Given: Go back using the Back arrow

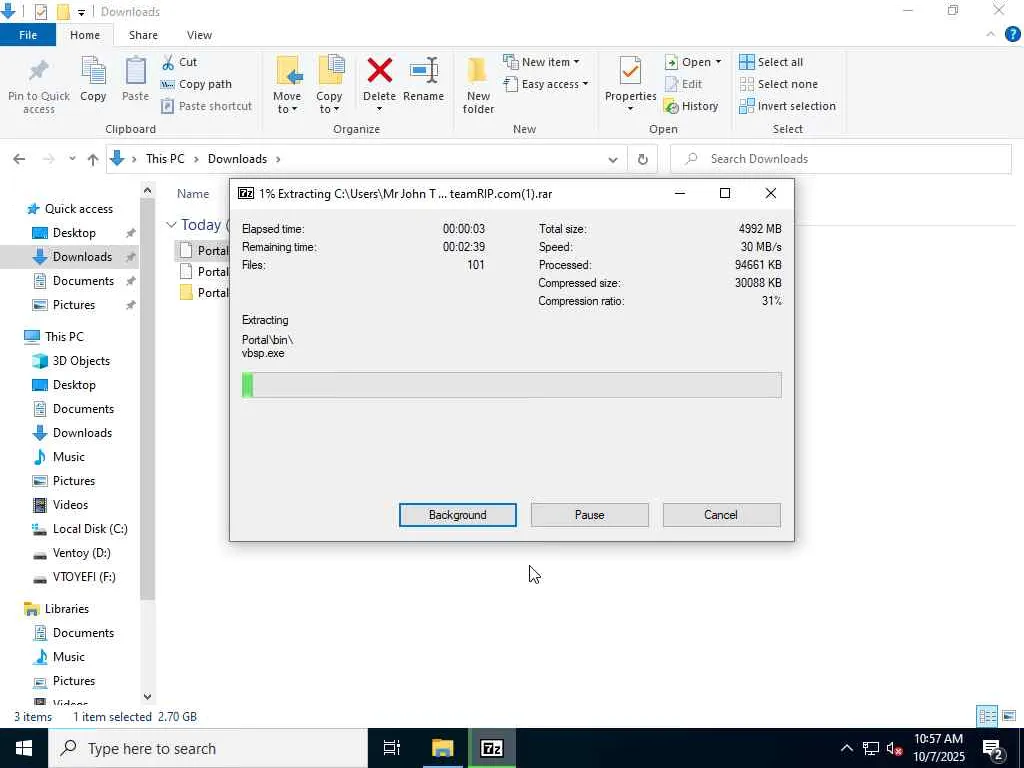Looking at the screenshot, I should (x=19, y=159).
